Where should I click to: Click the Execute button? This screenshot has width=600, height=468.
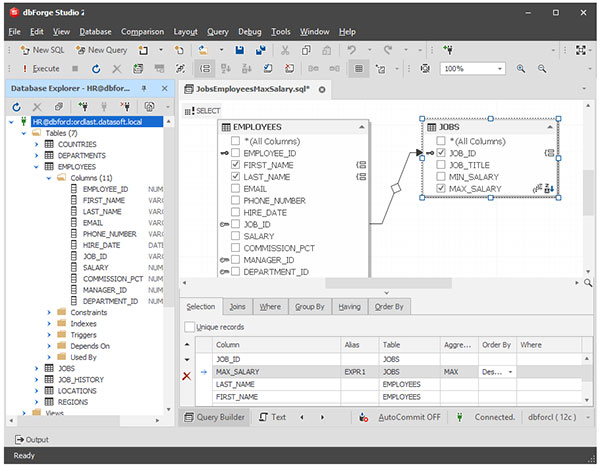coord(41,69)
